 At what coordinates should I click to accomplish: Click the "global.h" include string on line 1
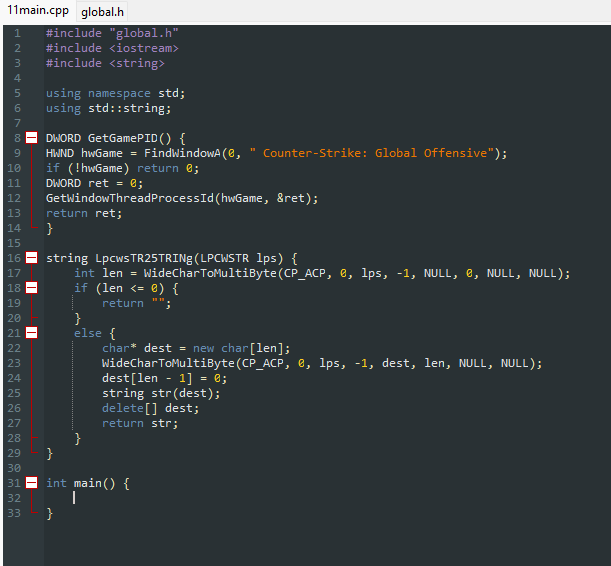pos(144,33)
